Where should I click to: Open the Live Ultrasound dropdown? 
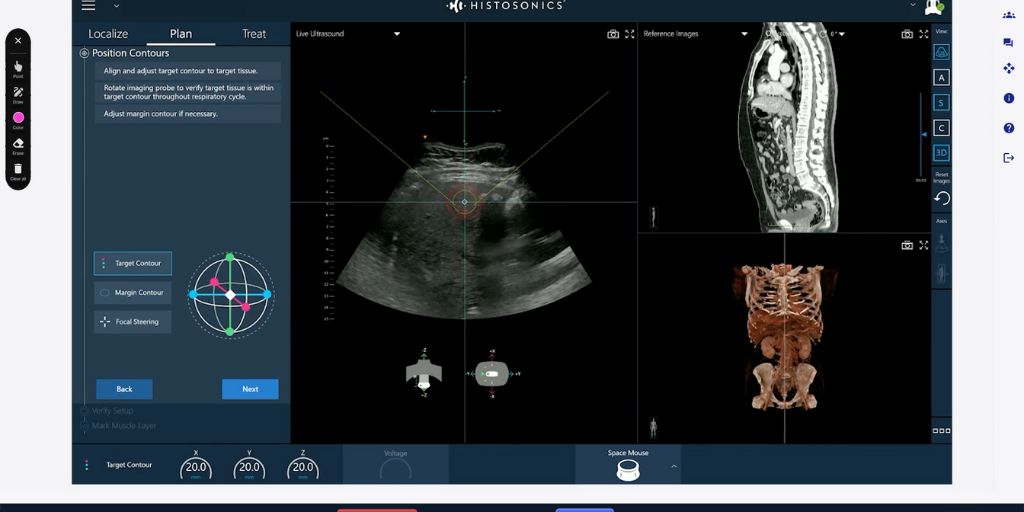[397, 34]
